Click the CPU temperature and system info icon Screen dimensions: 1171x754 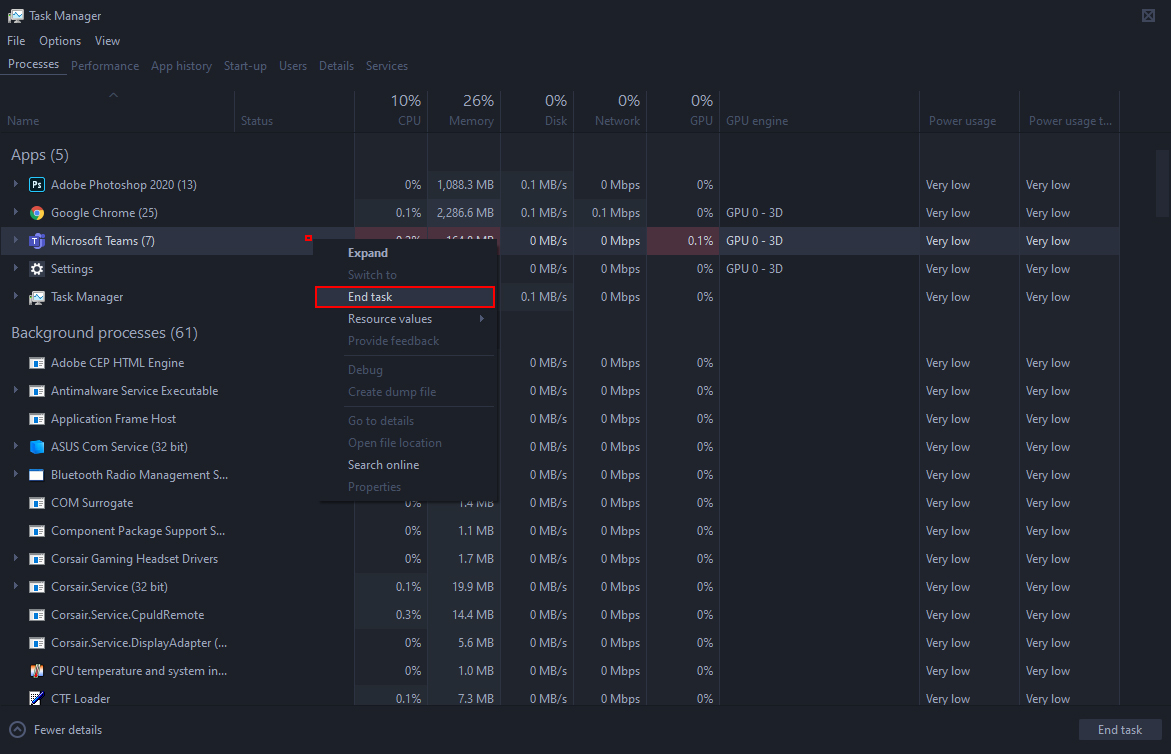[37, 671]
